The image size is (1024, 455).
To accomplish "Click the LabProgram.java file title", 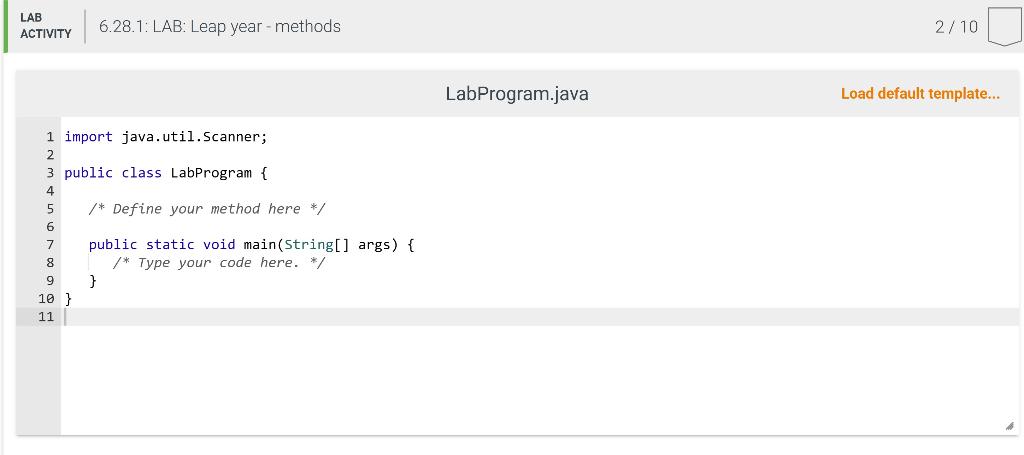I will click(x=517, y=93).
